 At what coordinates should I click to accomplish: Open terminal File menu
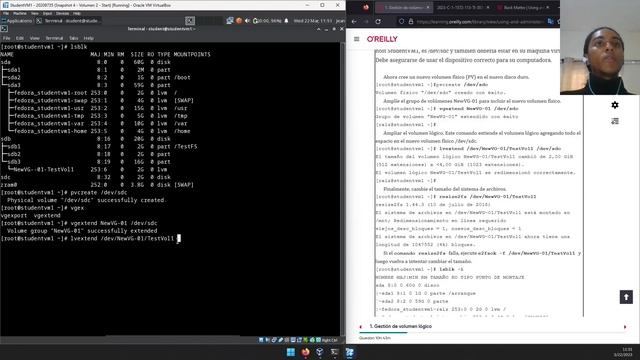point(7,38)
